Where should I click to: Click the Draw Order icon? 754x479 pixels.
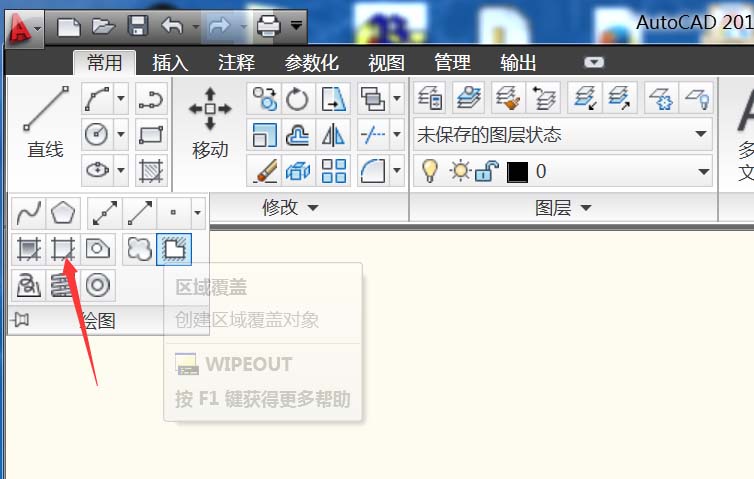pyautogui.click(x=373, y=98)
